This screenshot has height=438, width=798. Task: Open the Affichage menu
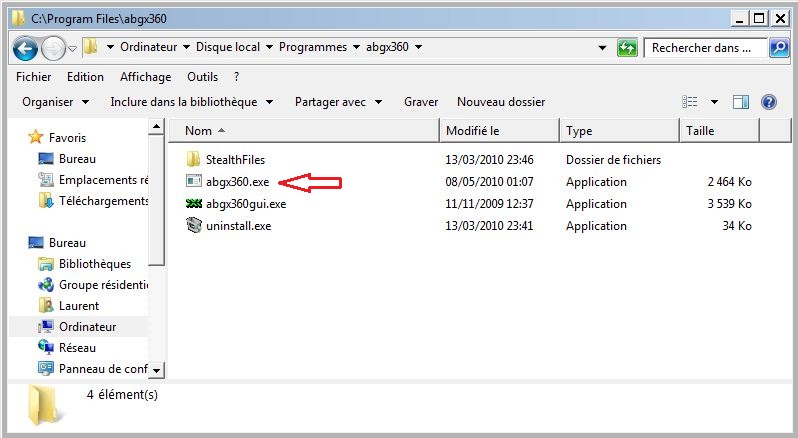pos(146,77)
